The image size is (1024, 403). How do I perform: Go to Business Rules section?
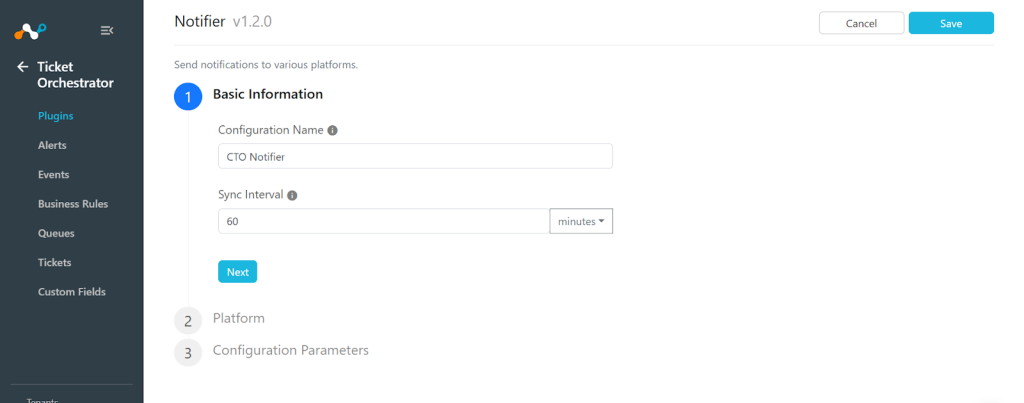pos(73,204)
